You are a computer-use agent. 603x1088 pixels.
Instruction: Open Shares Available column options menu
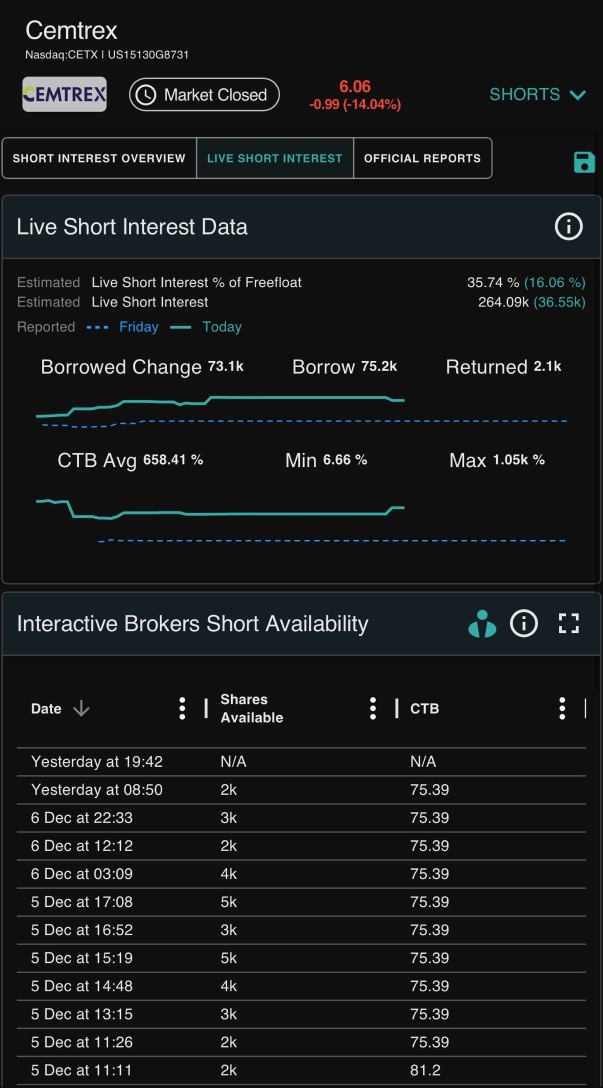(373, 708)
